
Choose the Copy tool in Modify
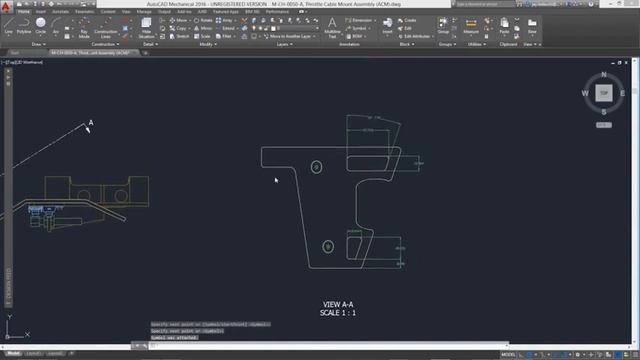click(x=178, y=28)
